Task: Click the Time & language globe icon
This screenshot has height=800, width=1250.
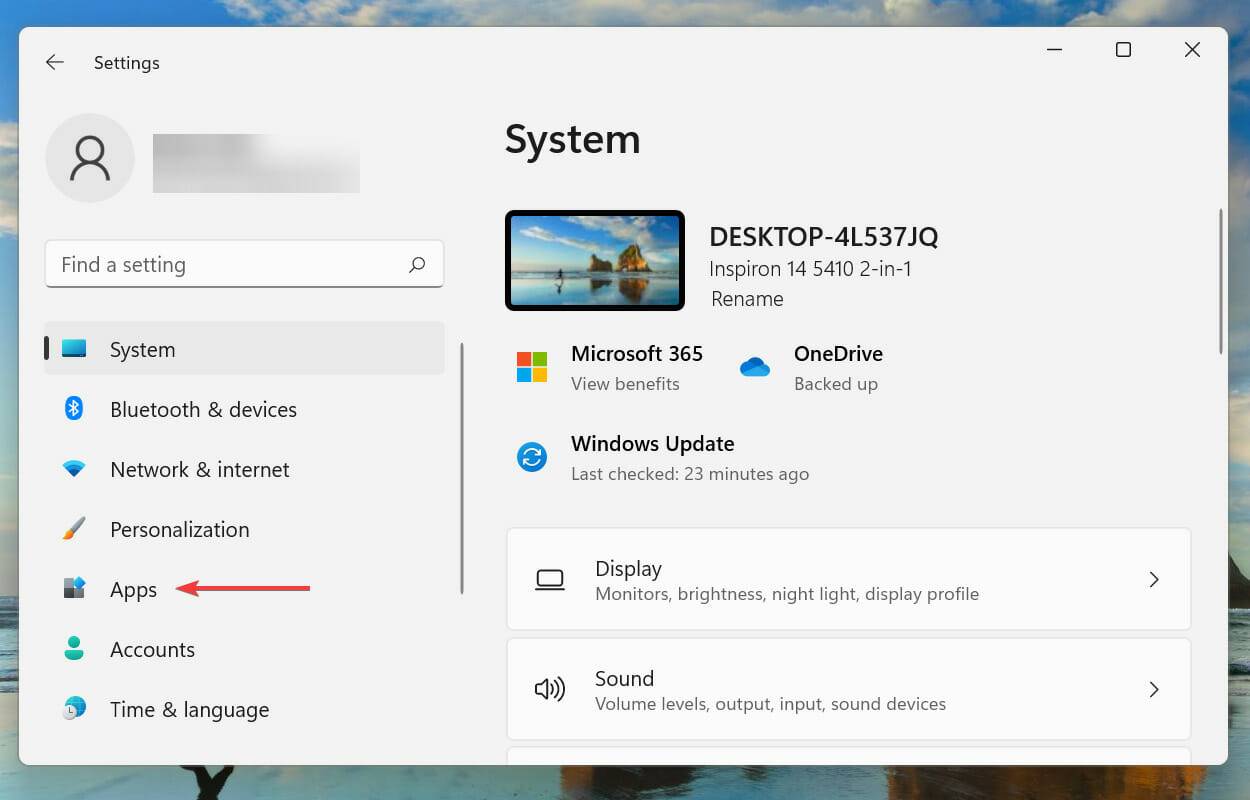Action: click(74, 708)
